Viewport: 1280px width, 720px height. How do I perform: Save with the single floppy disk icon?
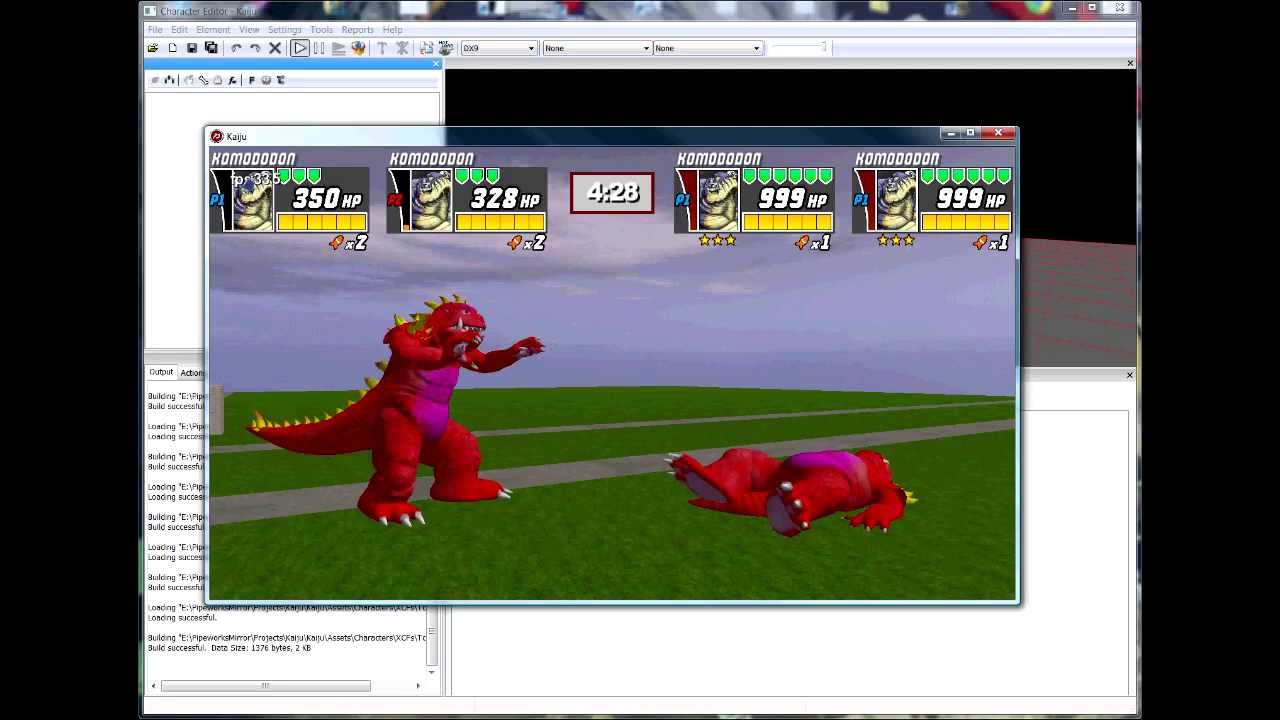coord(192,48)
